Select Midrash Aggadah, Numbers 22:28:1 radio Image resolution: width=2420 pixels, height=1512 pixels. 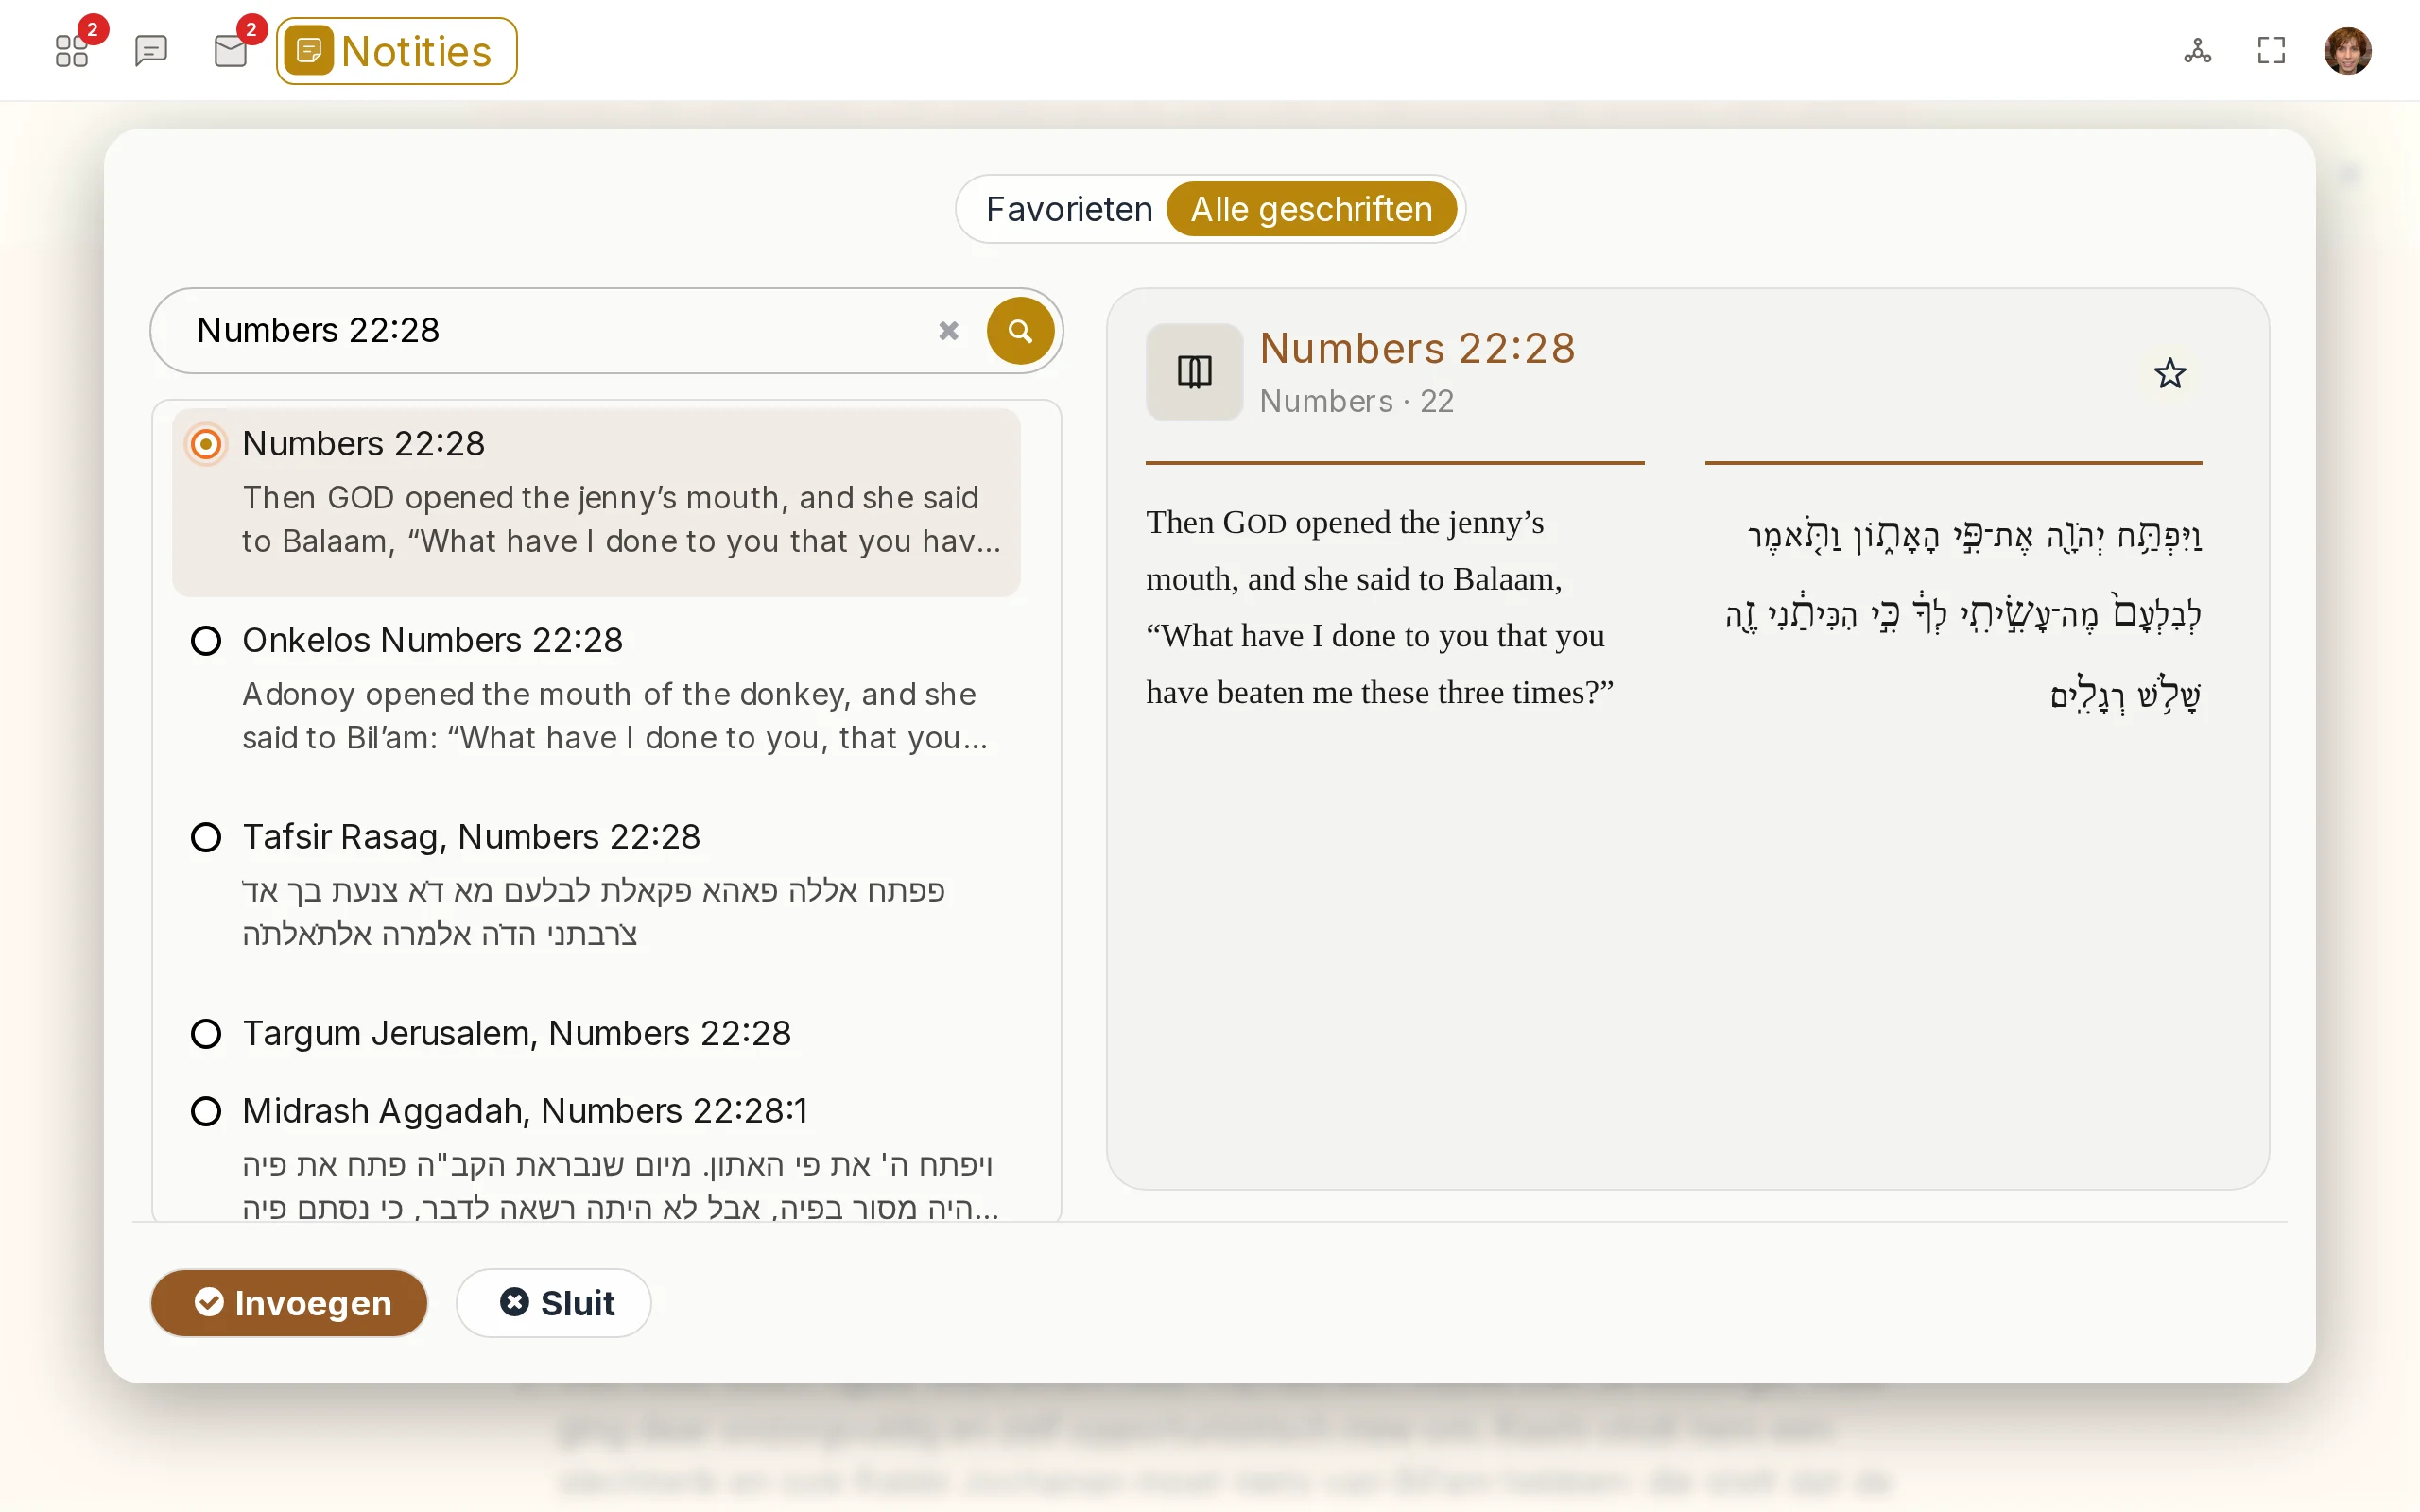coord(206,1111)
